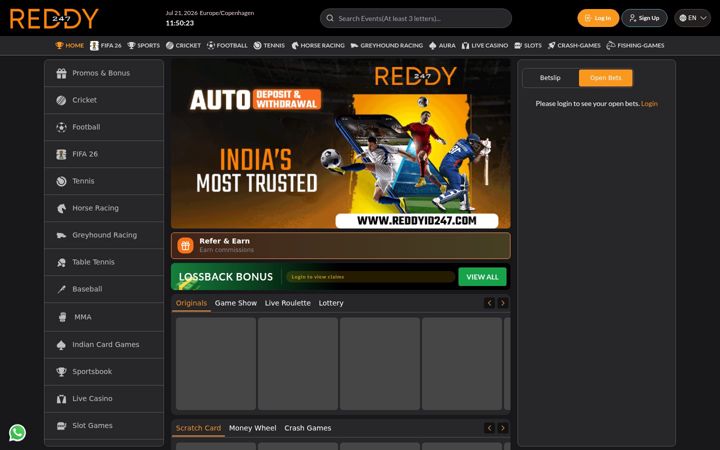Viewport: 720px width, 450px height.
Task: Click the greyhound icon in sidebar
Action: (x=61, y=235)
